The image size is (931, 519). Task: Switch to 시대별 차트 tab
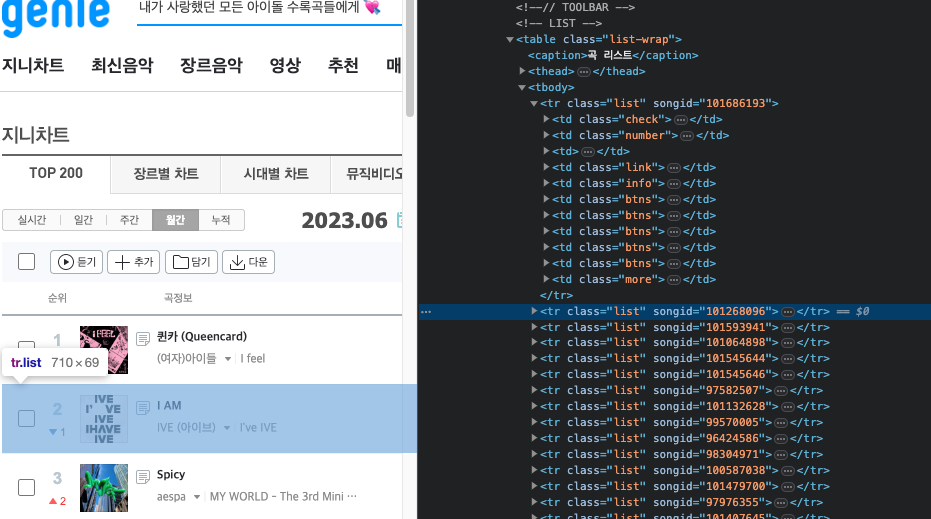point(276,174)
